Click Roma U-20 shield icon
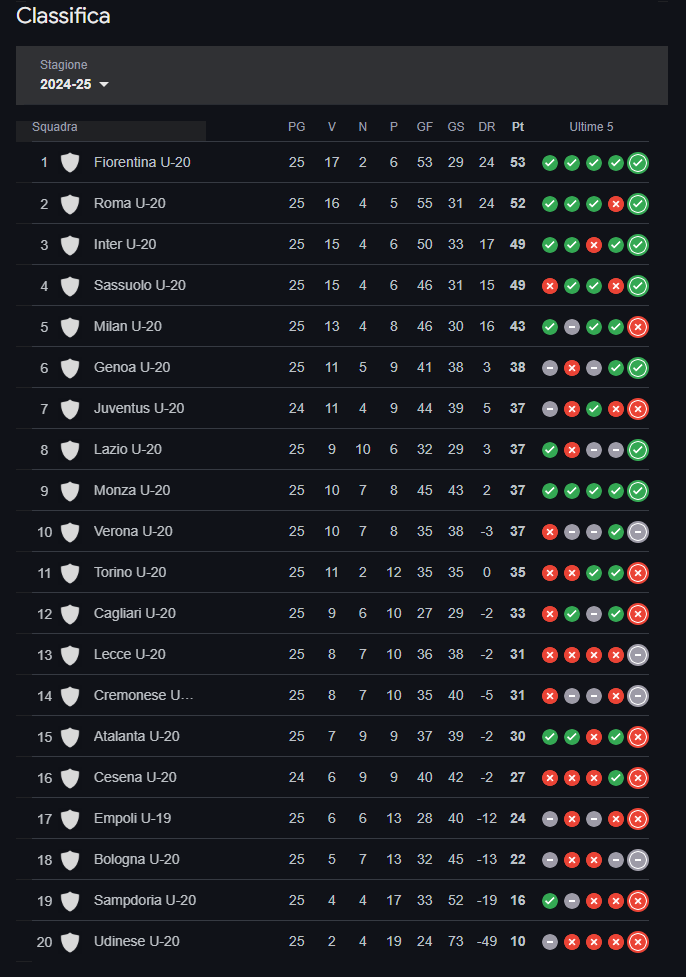Viewport: 686px width, 977px height. 70,204
